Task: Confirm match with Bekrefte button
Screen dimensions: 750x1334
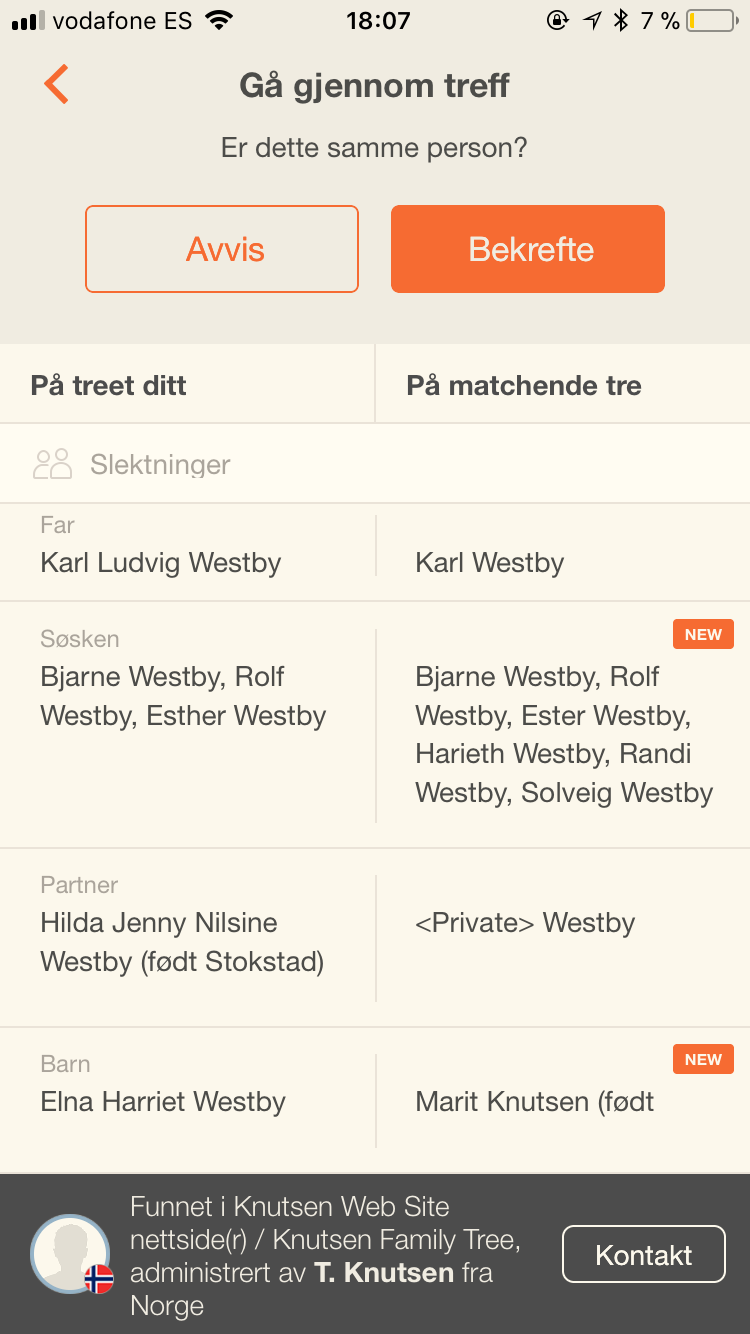Action: coord(528,249)
